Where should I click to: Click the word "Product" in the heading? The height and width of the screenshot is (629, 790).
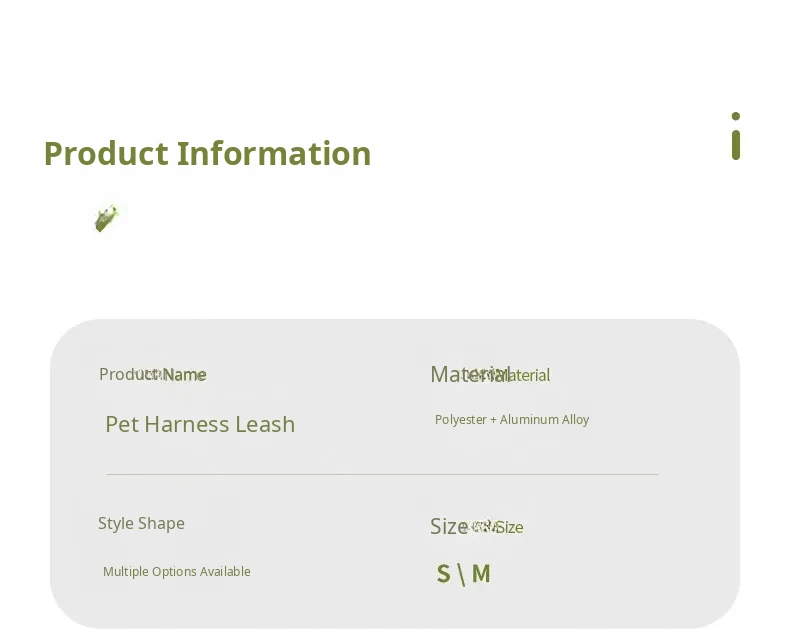106,153
